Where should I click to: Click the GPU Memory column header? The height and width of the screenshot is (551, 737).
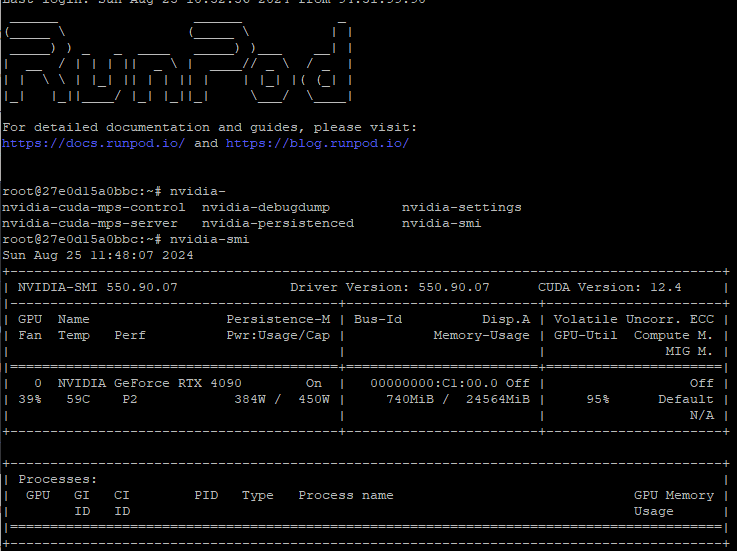tap(674, 495)
